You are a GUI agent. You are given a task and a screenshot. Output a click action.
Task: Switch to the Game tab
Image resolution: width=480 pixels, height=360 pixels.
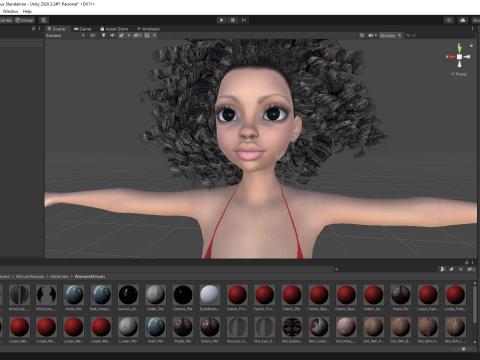pyautogui.click(x=82, y=29)
